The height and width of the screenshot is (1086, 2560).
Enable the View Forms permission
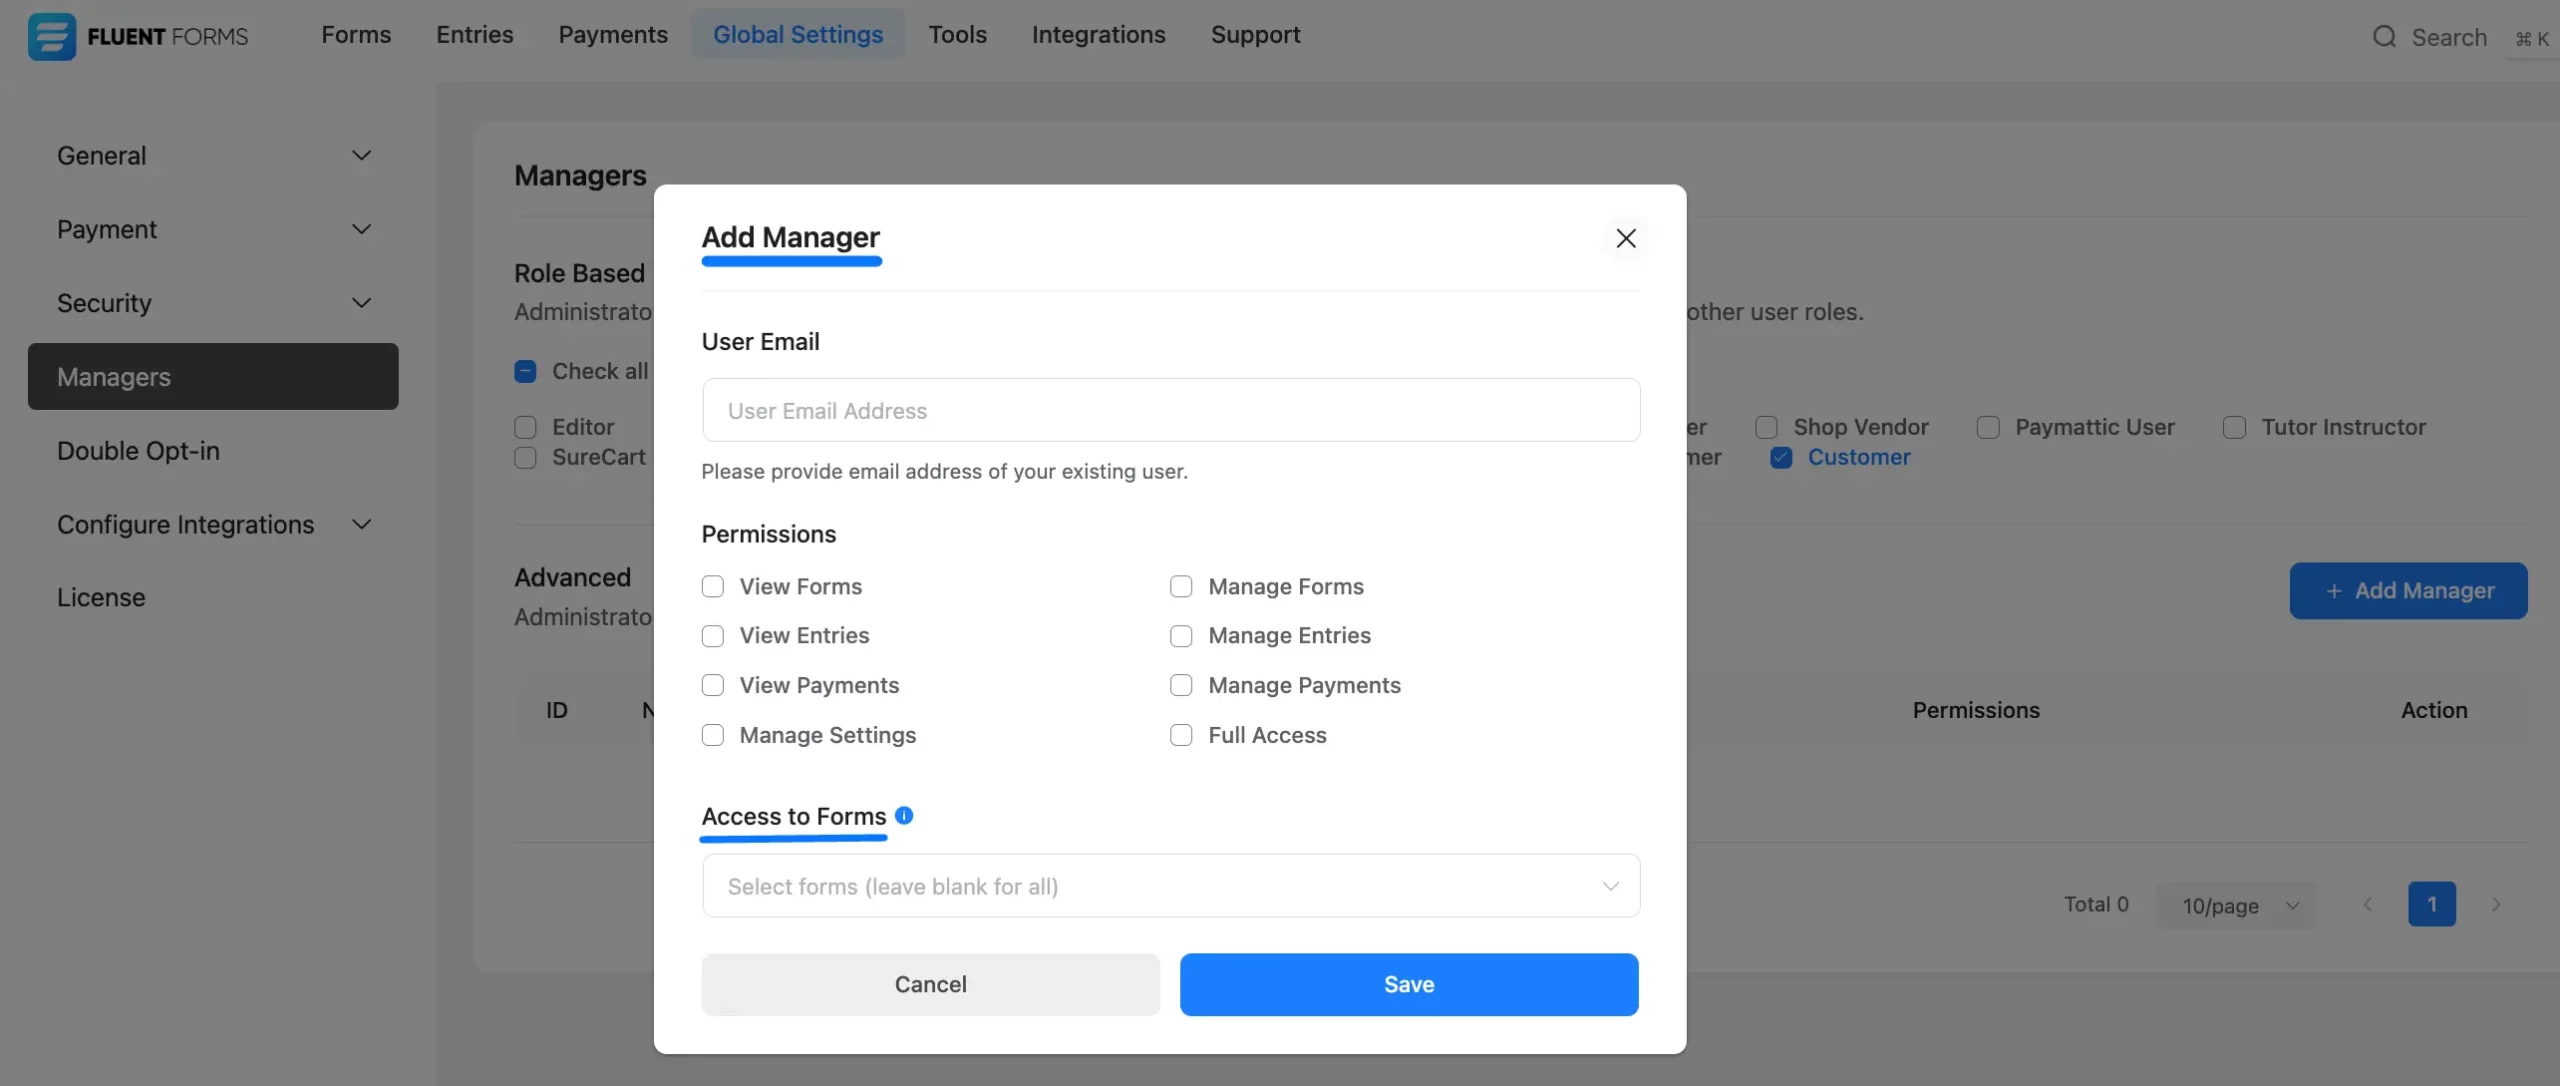[713, 586]
